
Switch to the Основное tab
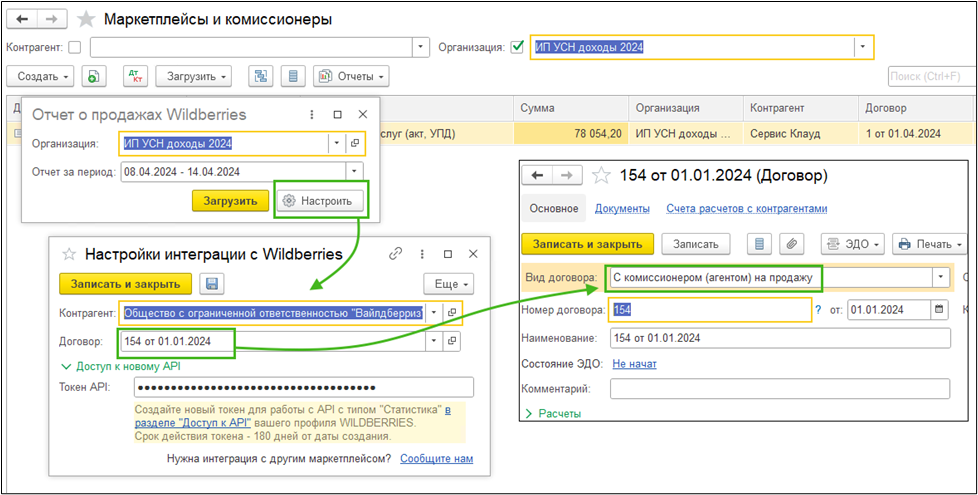(x=554, y=209)
